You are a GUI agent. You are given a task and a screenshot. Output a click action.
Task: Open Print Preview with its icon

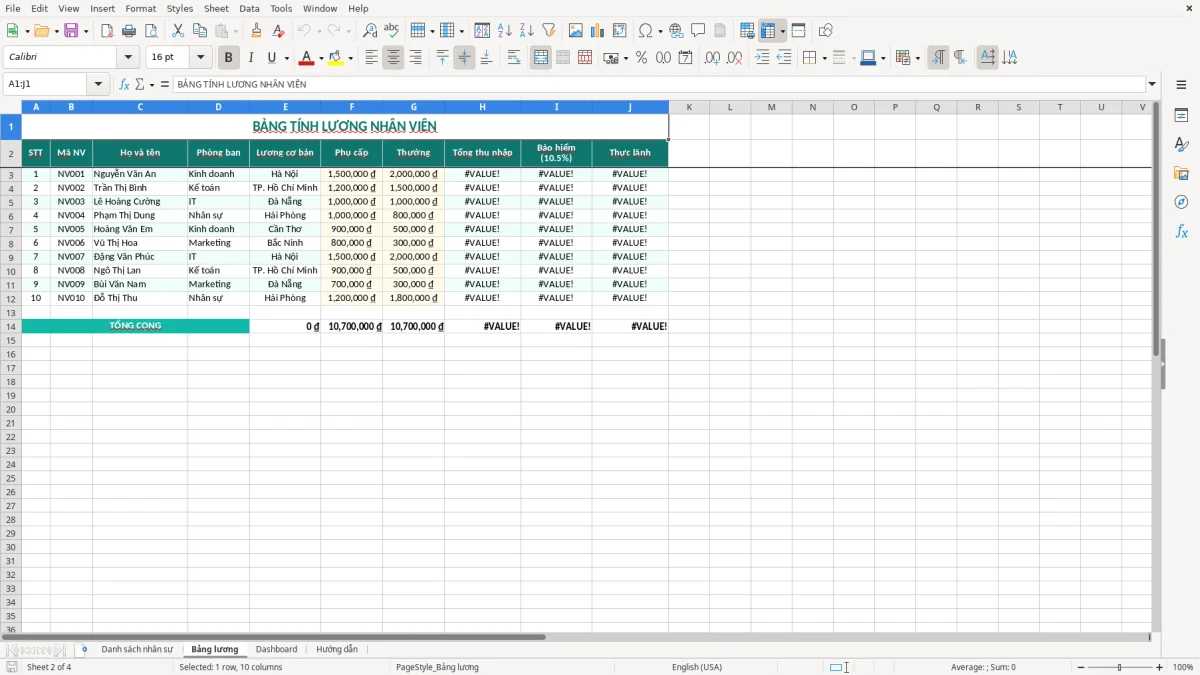[x=151, y=31]
